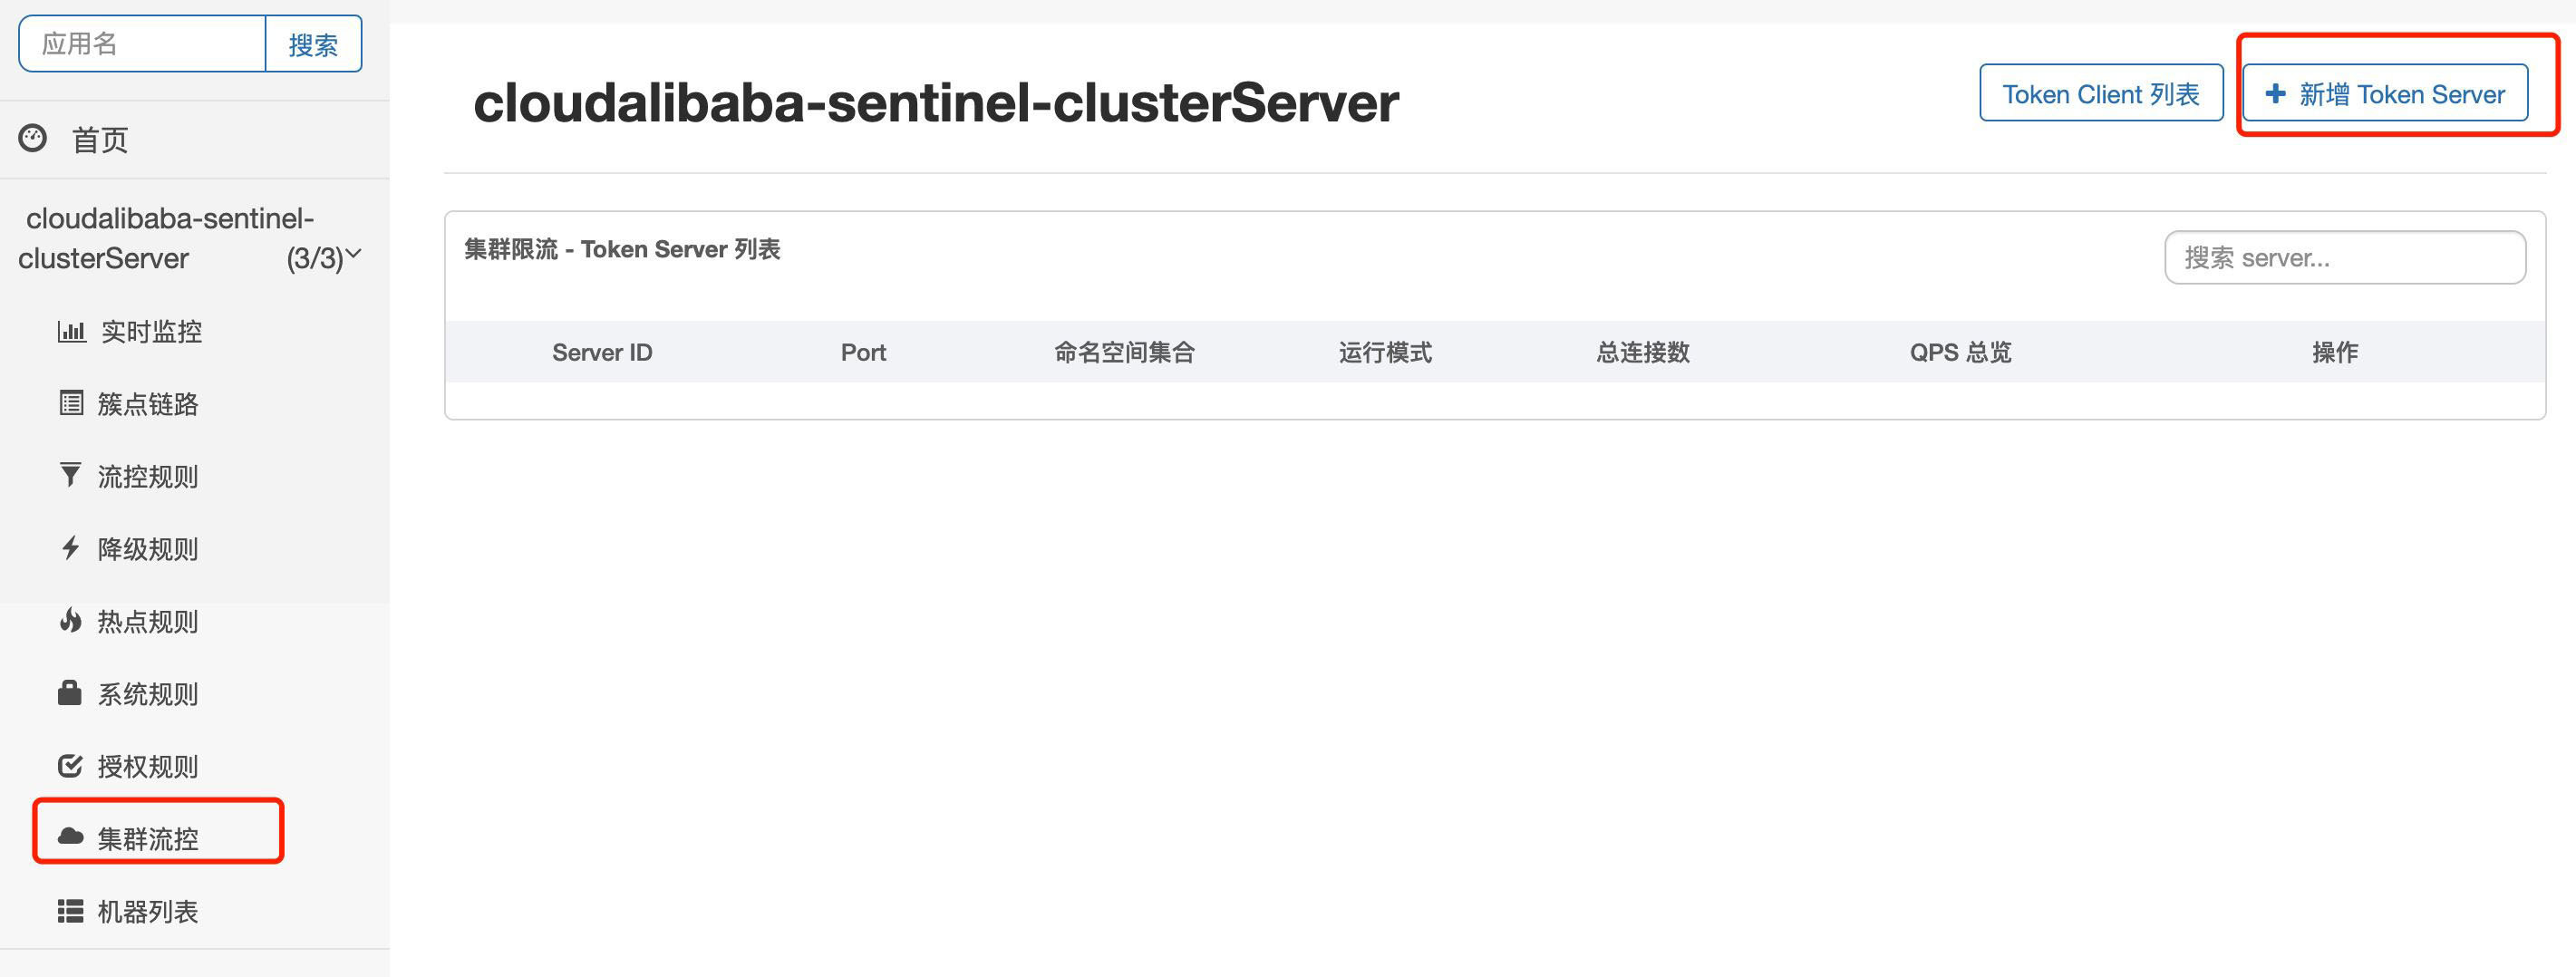Focus the 应用名 search input
Image resolution: width=2576 pixels, height=977 pixels.
(142, 44)
